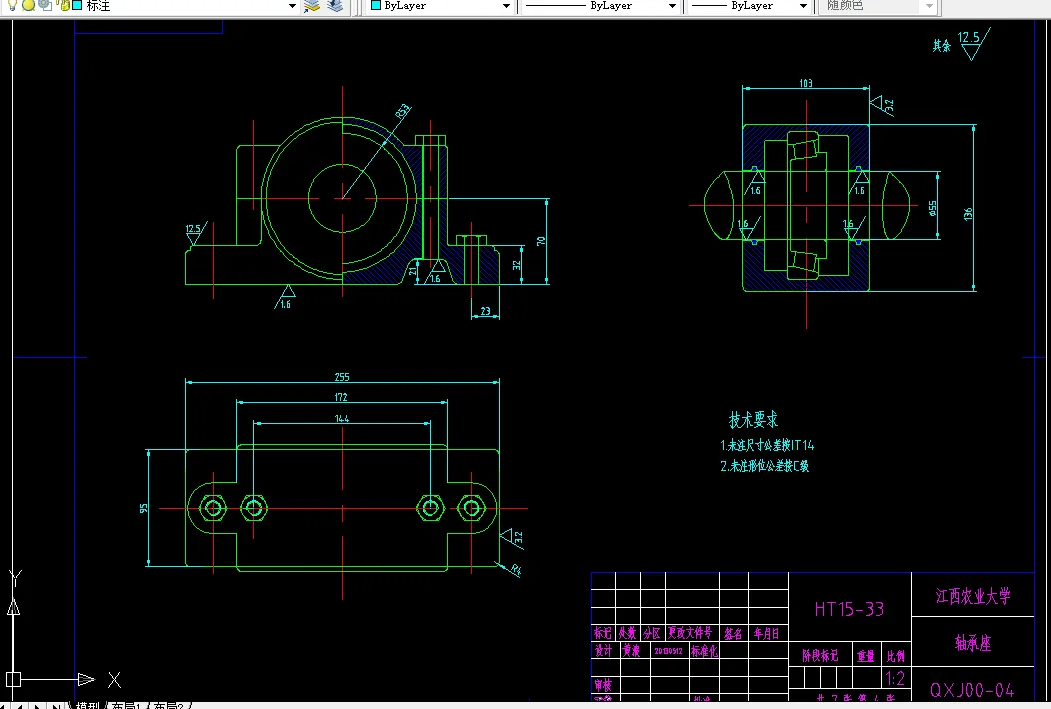Toggle the layer freeze sun icon

point(29,5)
